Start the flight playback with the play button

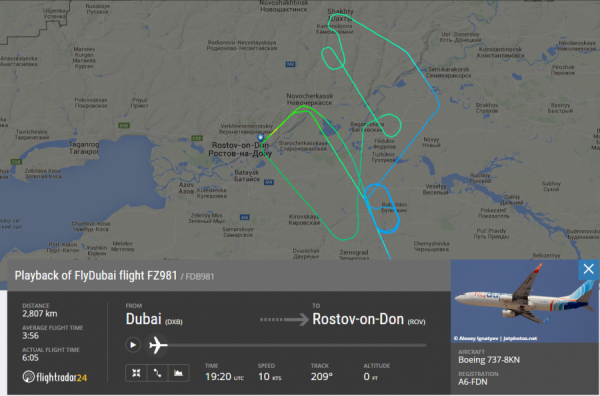pyautogui.click(x=133, y=345)
